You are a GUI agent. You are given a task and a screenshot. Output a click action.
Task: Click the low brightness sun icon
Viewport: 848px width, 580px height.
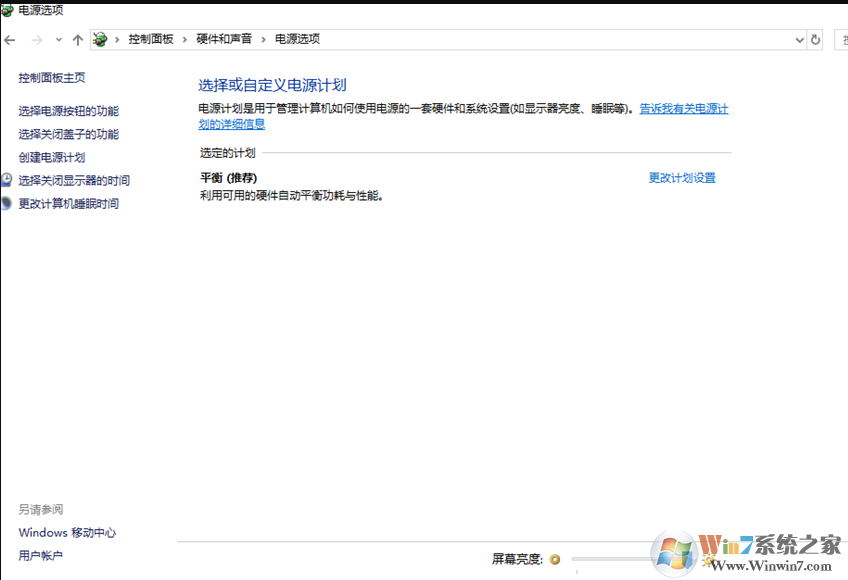[555, 560]
